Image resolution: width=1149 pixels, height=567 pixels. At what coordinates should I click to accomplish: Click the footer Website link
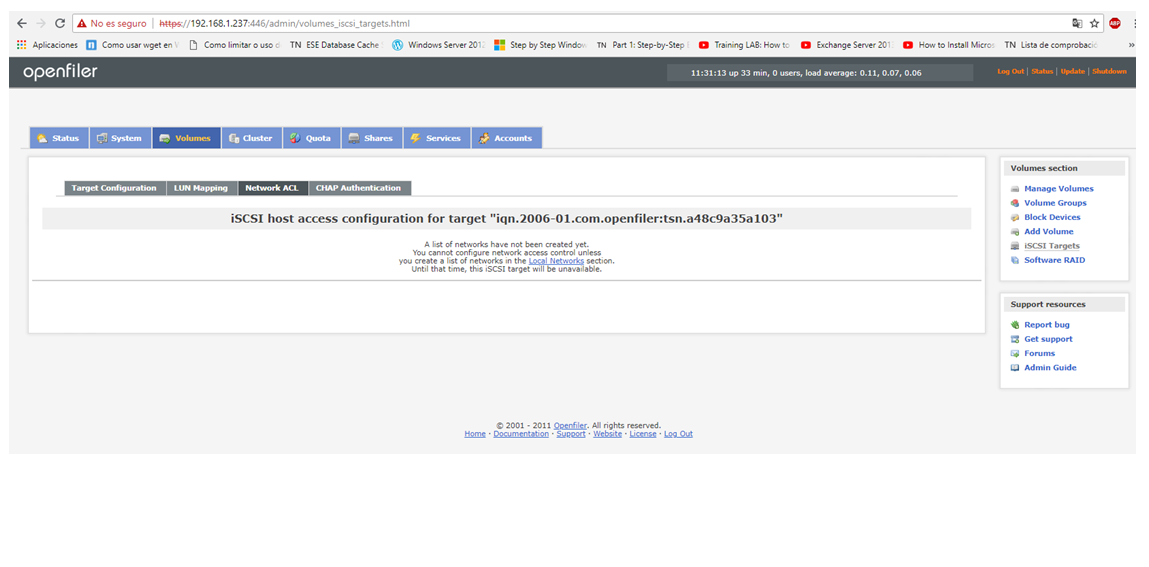607,434
